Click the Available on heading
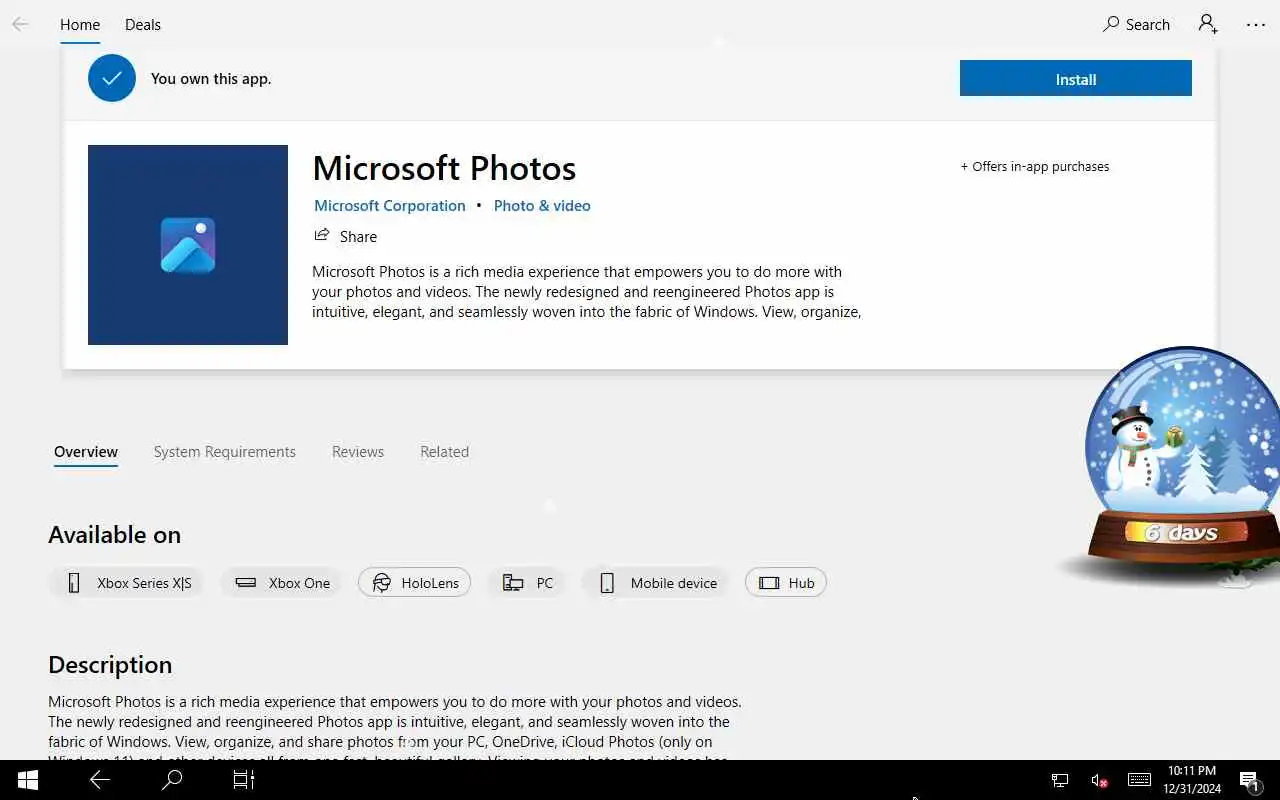Image resolution: width=1280 pixels, height=800 pixels. point(115,535)
